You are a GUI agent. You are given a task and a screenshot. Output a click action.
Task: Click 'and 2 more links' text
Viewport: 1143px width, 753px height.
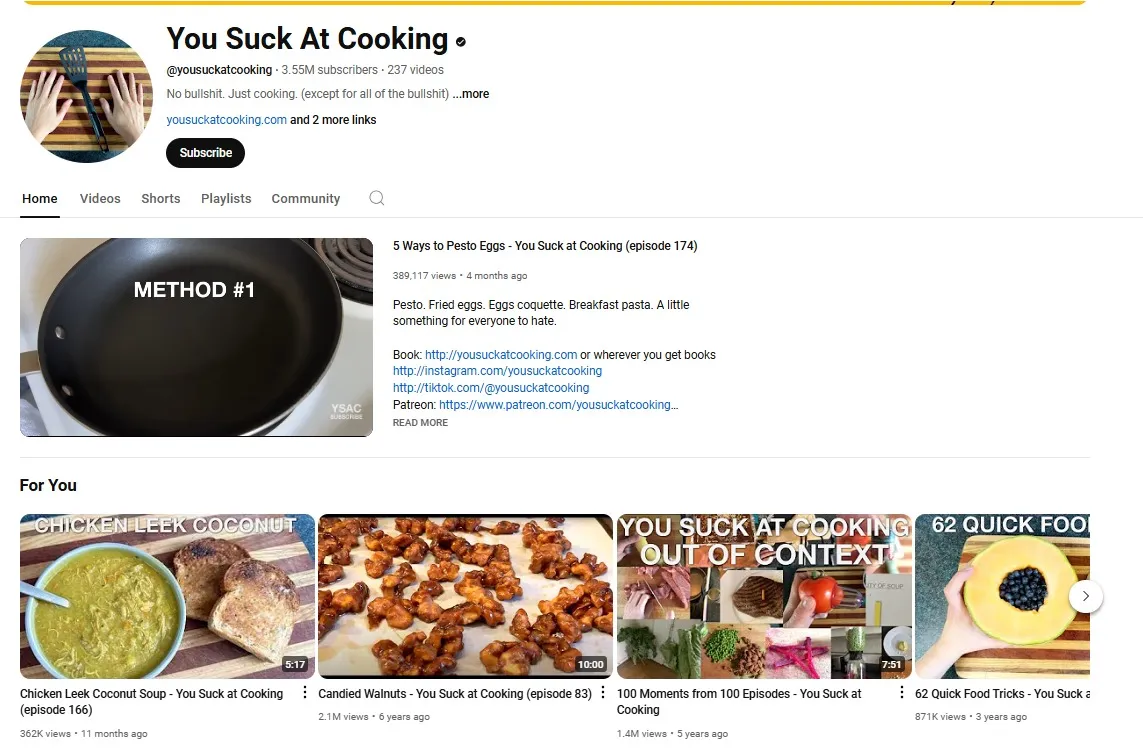click(333, 119)
